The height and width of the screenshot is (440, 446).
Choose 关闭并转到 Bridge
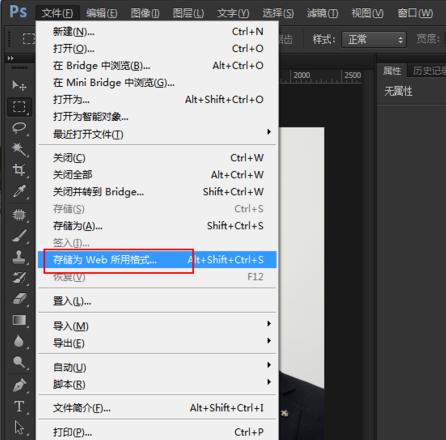click(157, 192)
